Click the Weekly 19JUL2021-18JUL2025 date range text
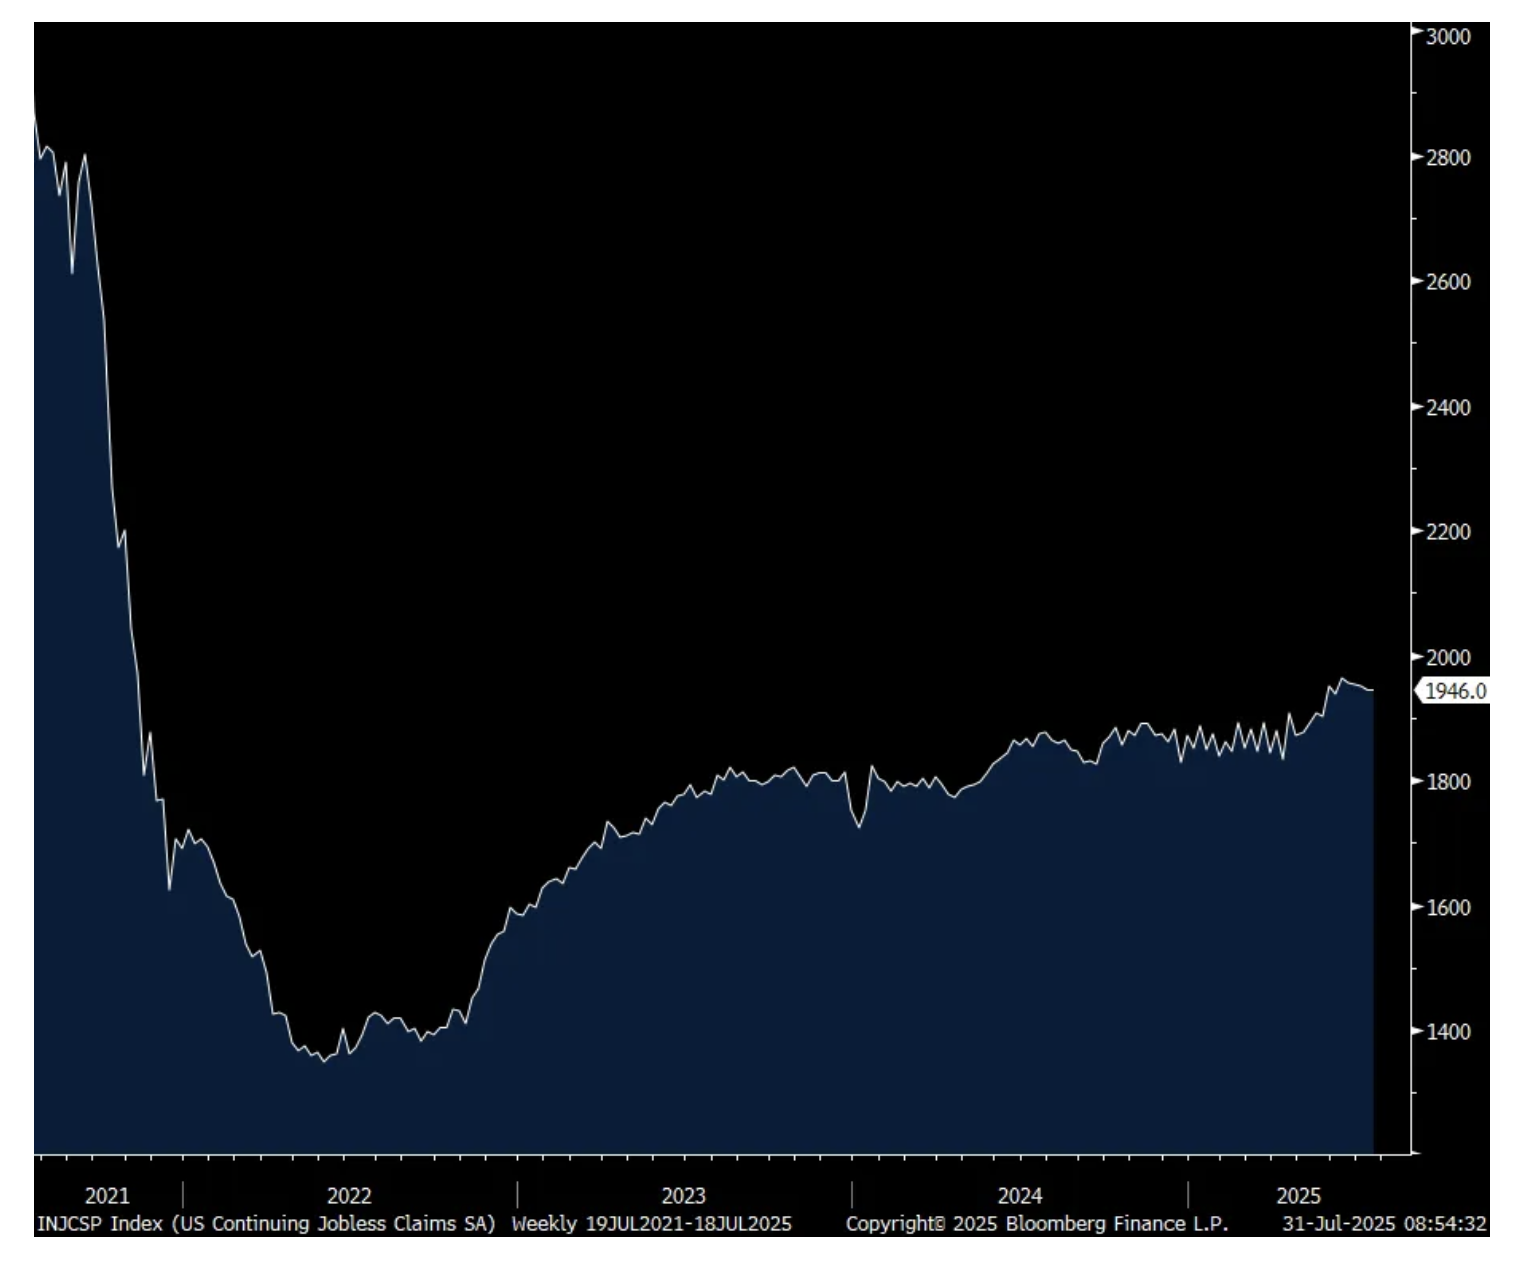1536x1264 pixels. (651, 1224)
